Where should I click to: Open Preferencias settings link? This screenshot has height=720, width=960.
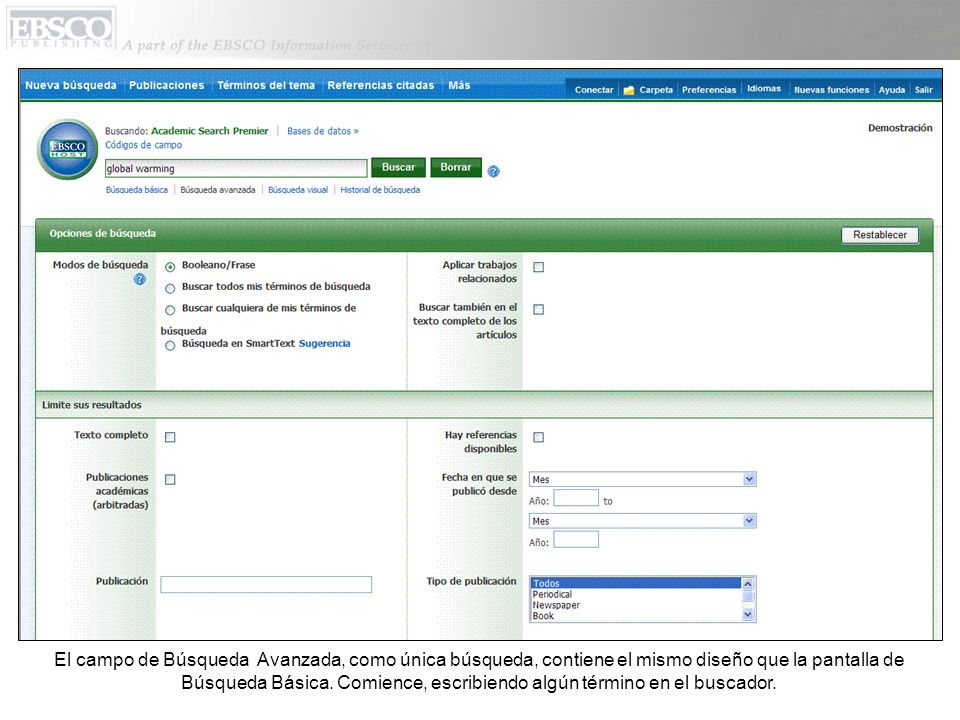point(709,90)
